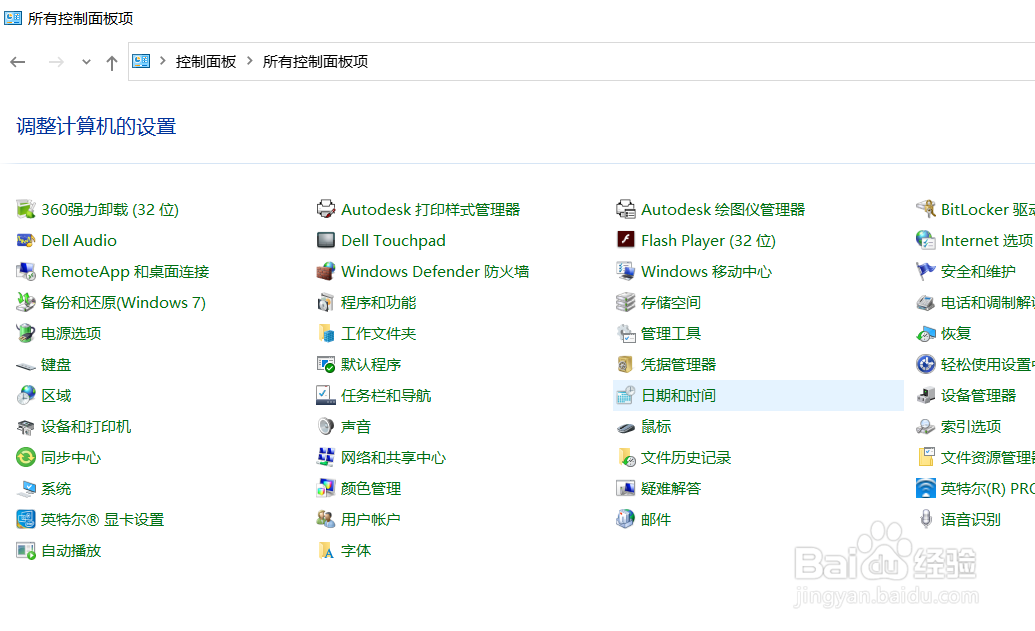Open the 程序和功能 link text
This screenshot has height=631, width=1035.
(378, 302)
